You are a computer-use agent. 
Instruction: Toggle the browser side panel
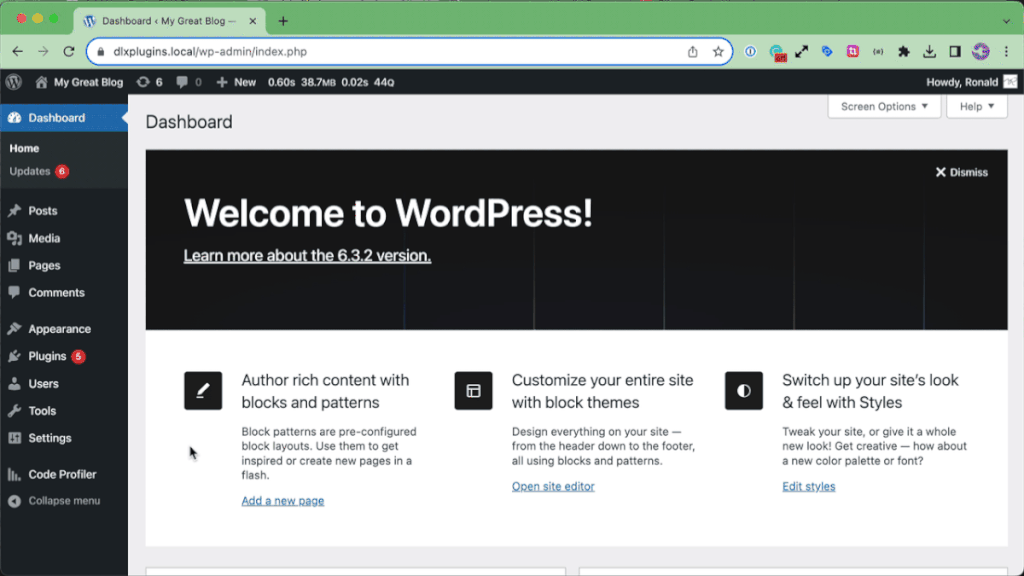click(x=955, y=52)
